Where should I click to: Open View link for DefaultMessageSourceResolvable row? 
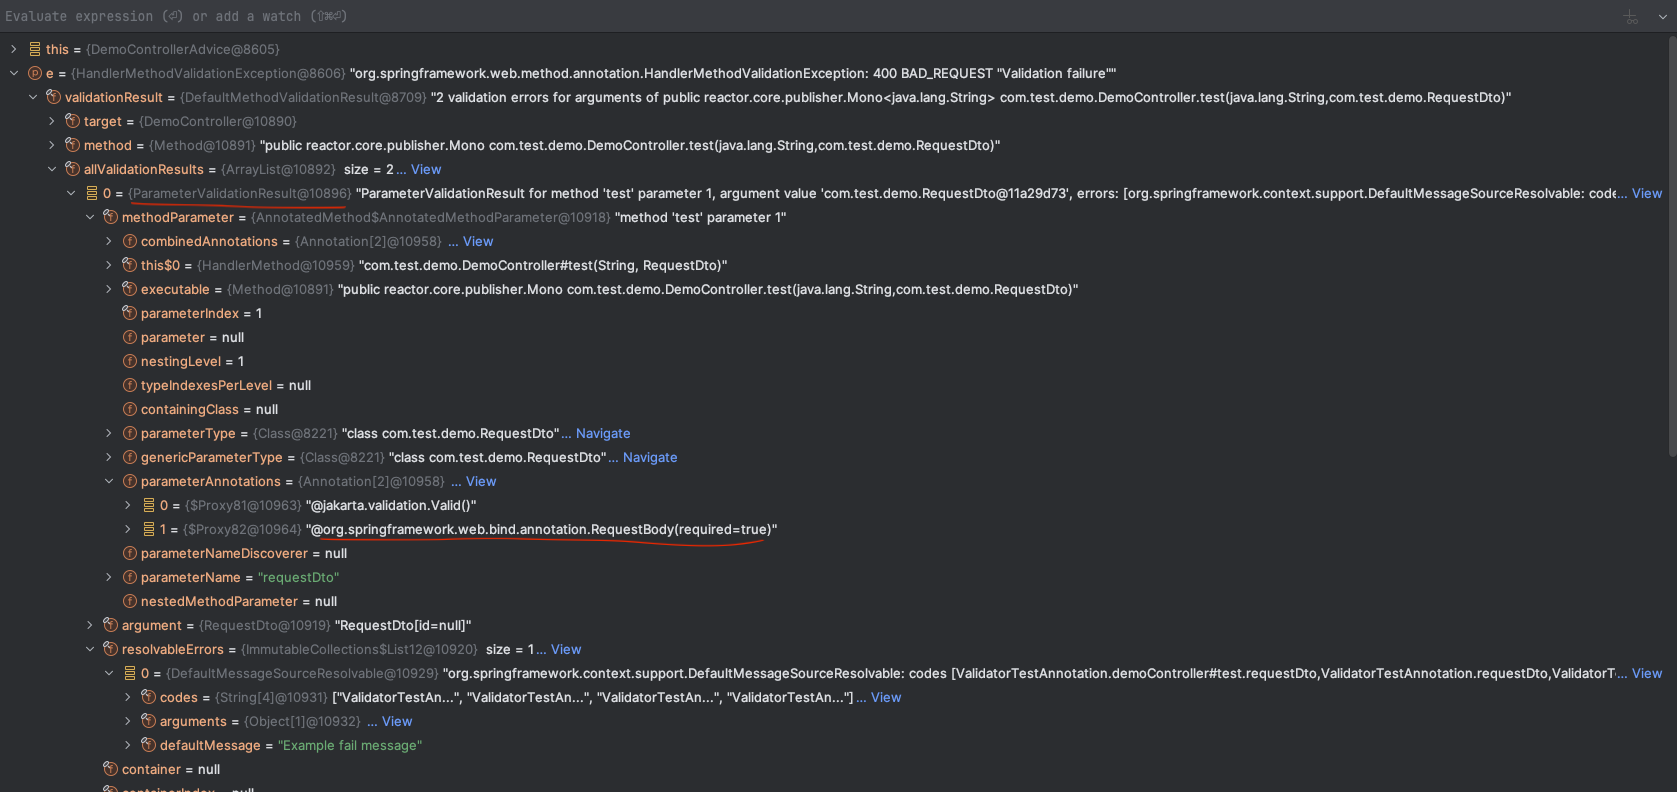click(x=1647, y=673)
